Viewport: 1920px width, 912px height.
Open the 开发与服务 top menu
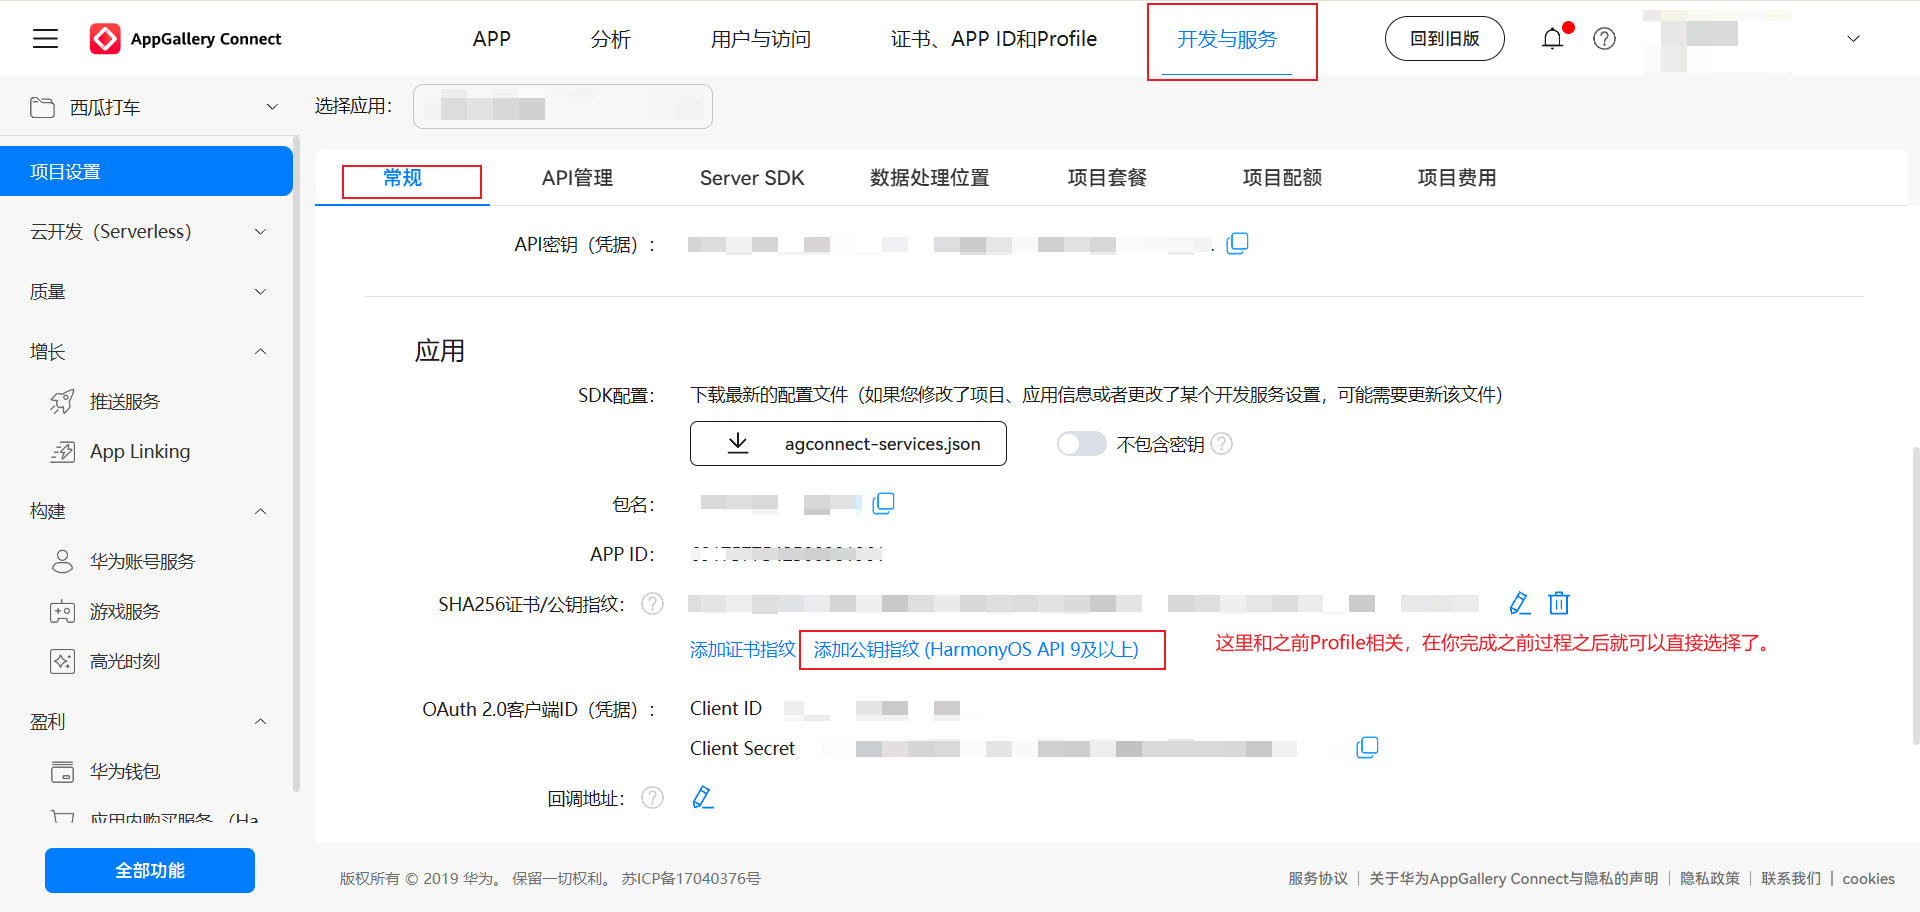point(1227,39)
